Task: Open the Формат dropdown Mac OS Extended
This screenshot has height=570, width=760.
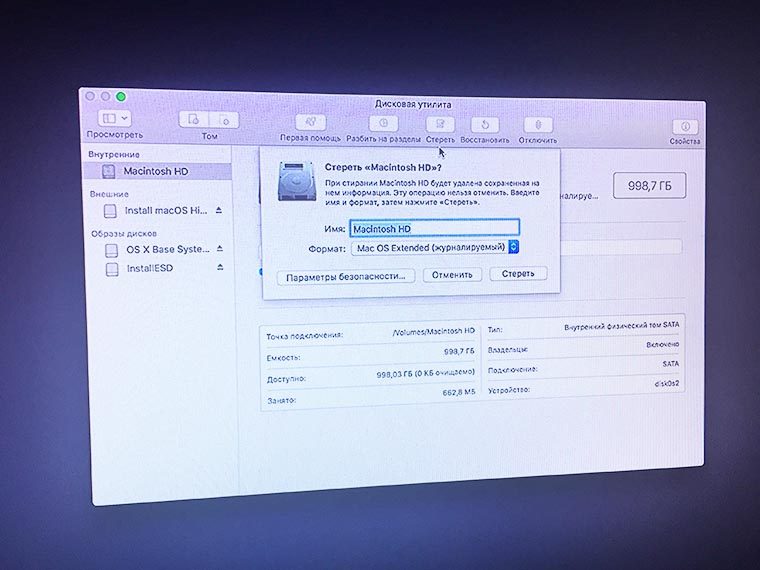Action: point(435,248)
